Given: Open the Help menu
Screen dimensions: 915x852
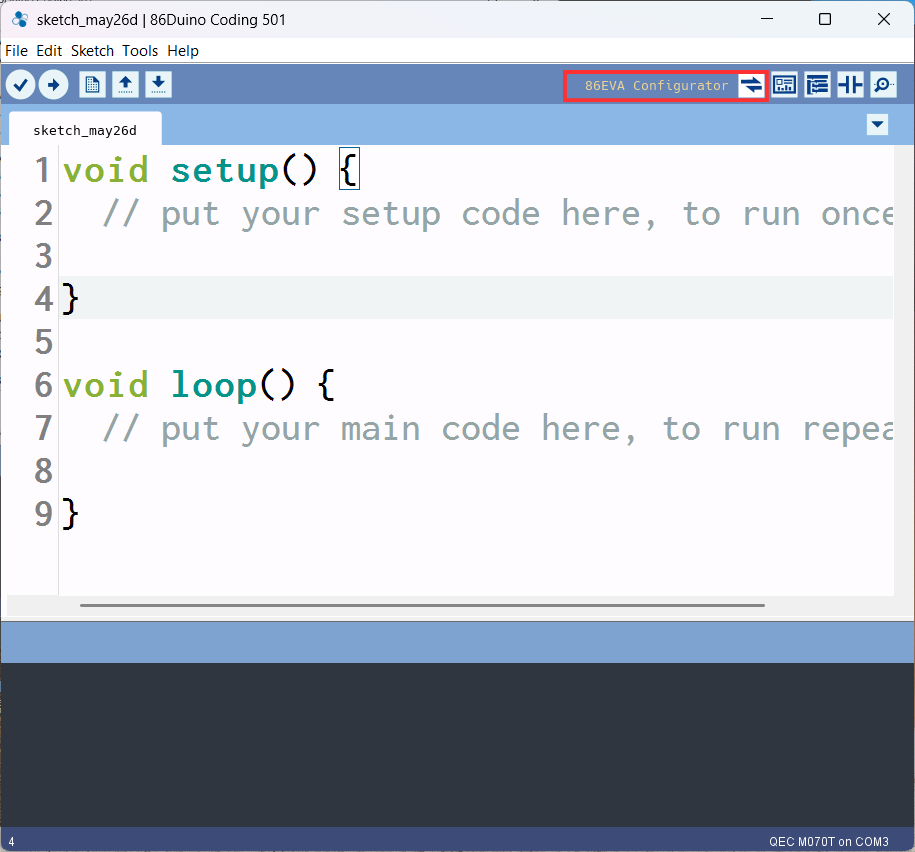Looking at the screenshot, I should tap(183, 51).
